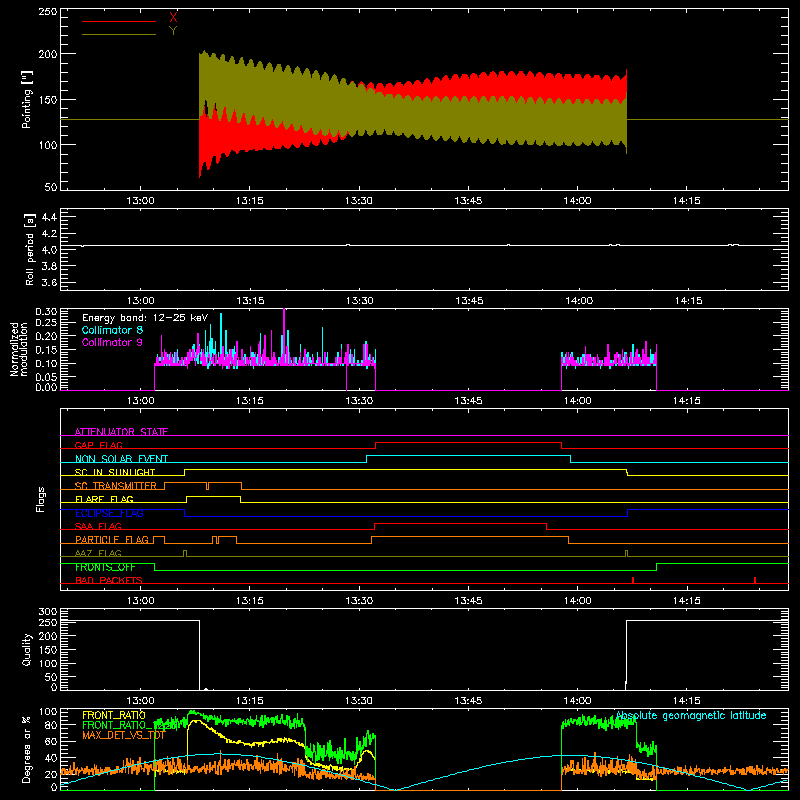Select the BAD_PACKETS flag label
Image resolution: width=800 pixels, height=800 pixels.
click(109, 580)
